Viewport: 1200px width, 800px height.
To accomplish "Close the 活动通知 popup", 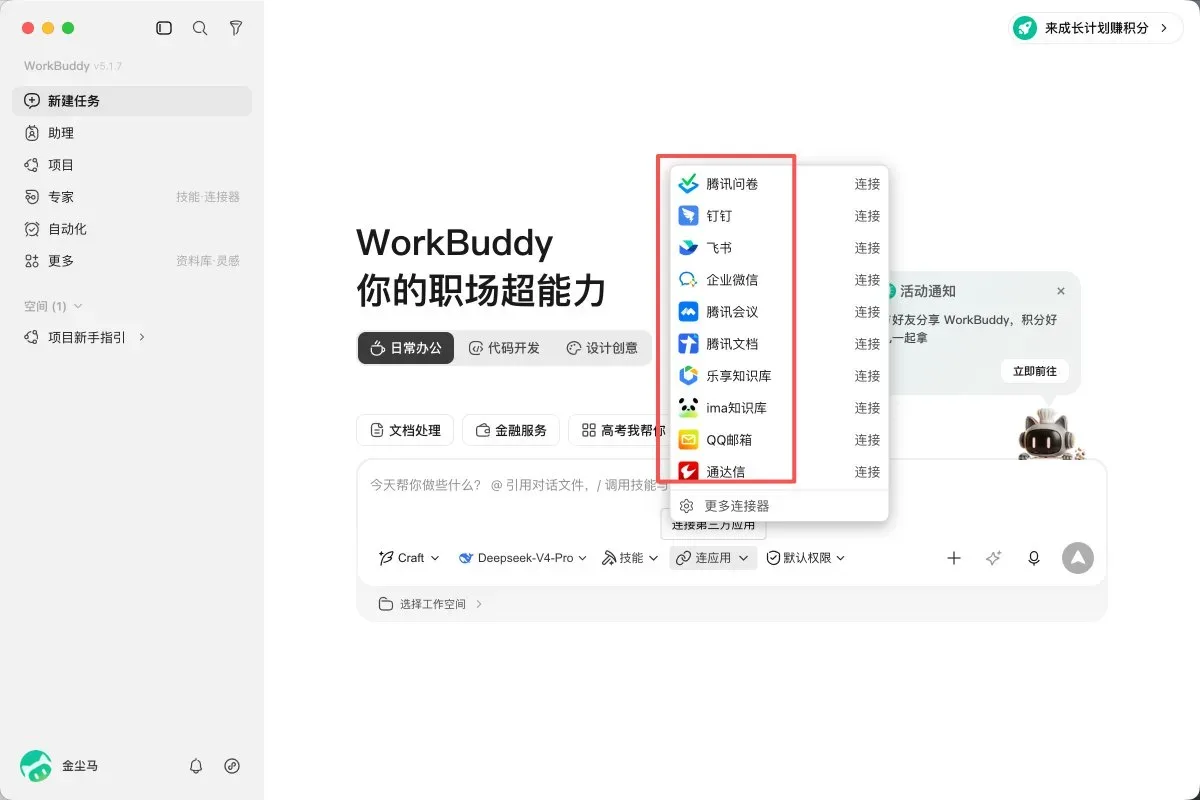I will (1061, 291).
